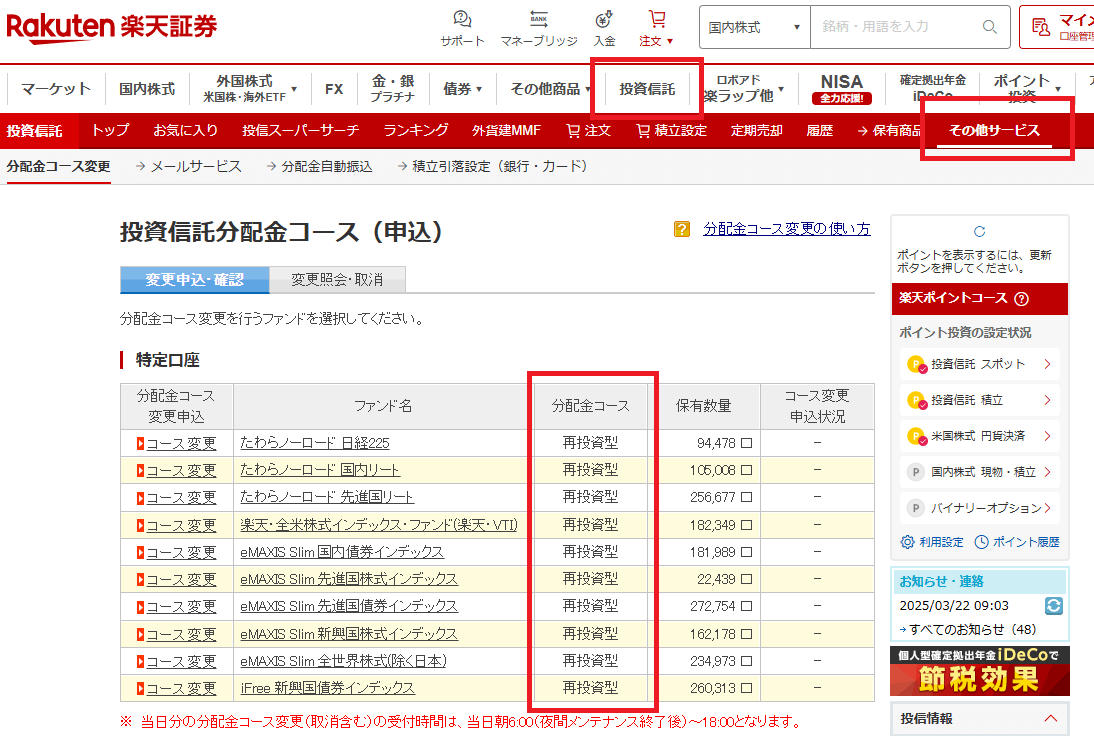
Task: Open the 注文 cart icon in the header
Action: pyautogui.click(x=657, y=19)
